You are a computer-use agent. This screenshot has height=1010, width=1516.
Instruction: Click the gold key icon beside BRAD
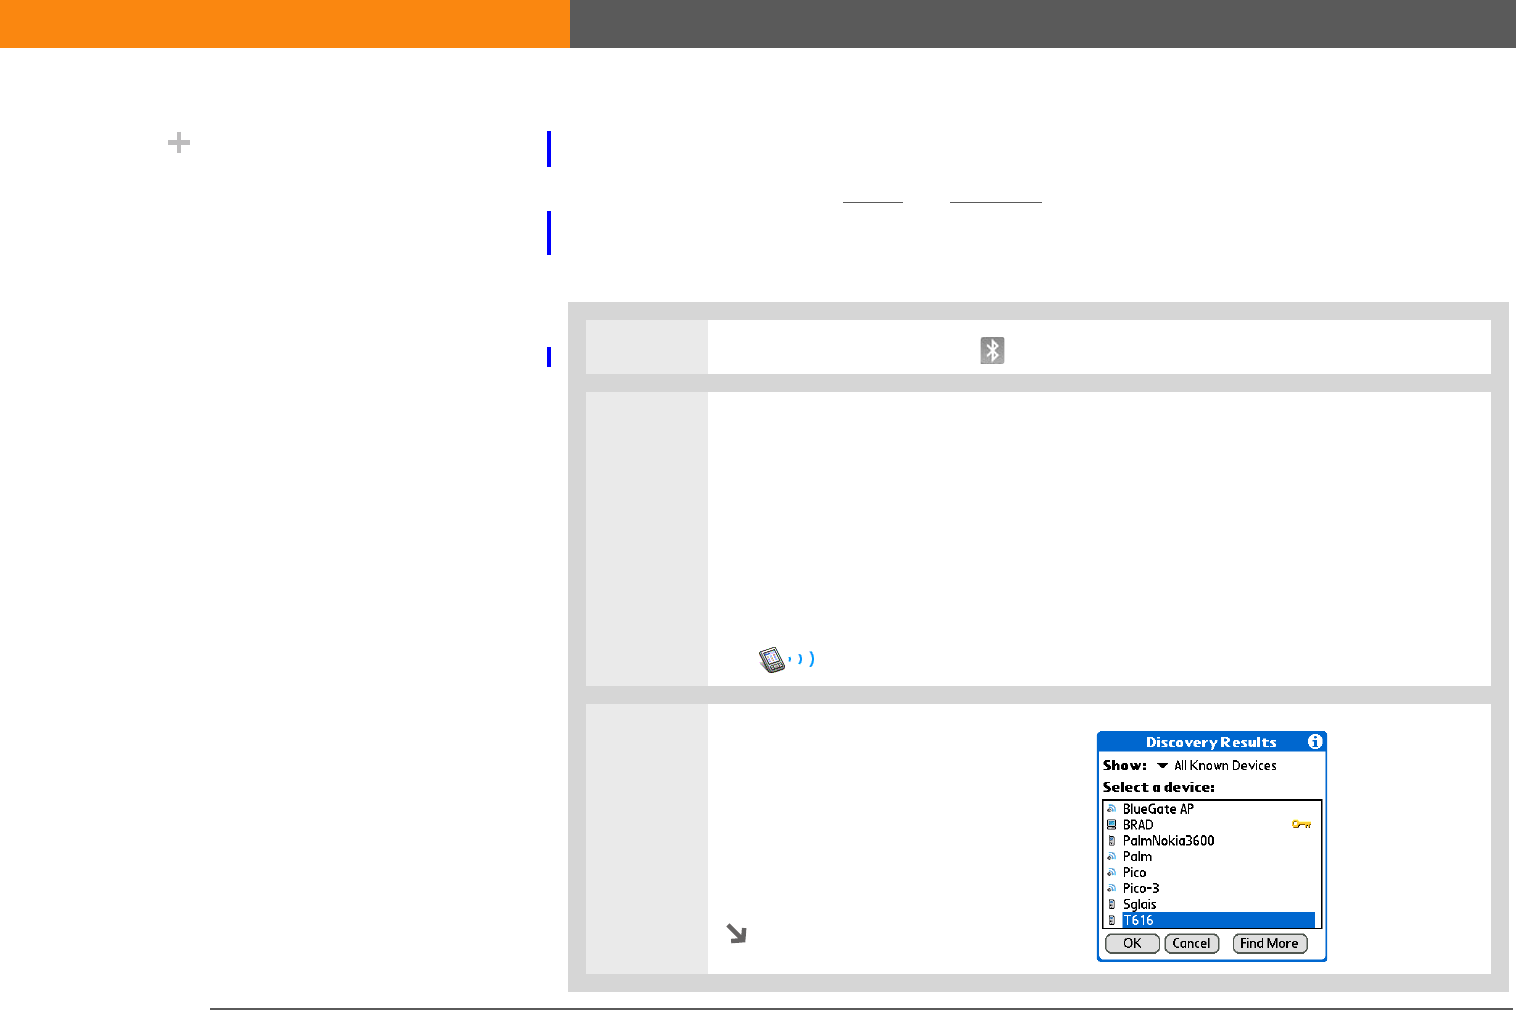pos(1301,825)
